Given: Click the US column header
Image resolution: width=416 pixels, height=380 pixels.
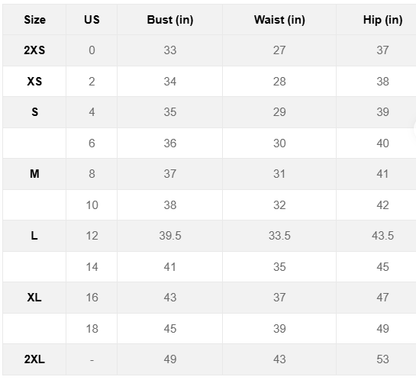Looking at the screenshot, I should point(92,20).
